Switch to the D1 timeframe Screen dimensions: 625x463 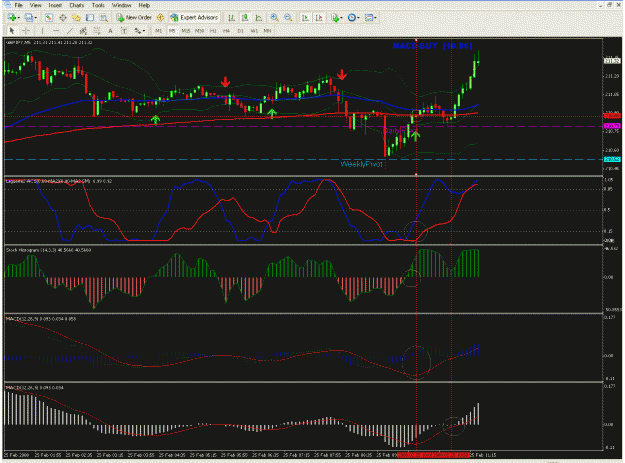(240, 31)
